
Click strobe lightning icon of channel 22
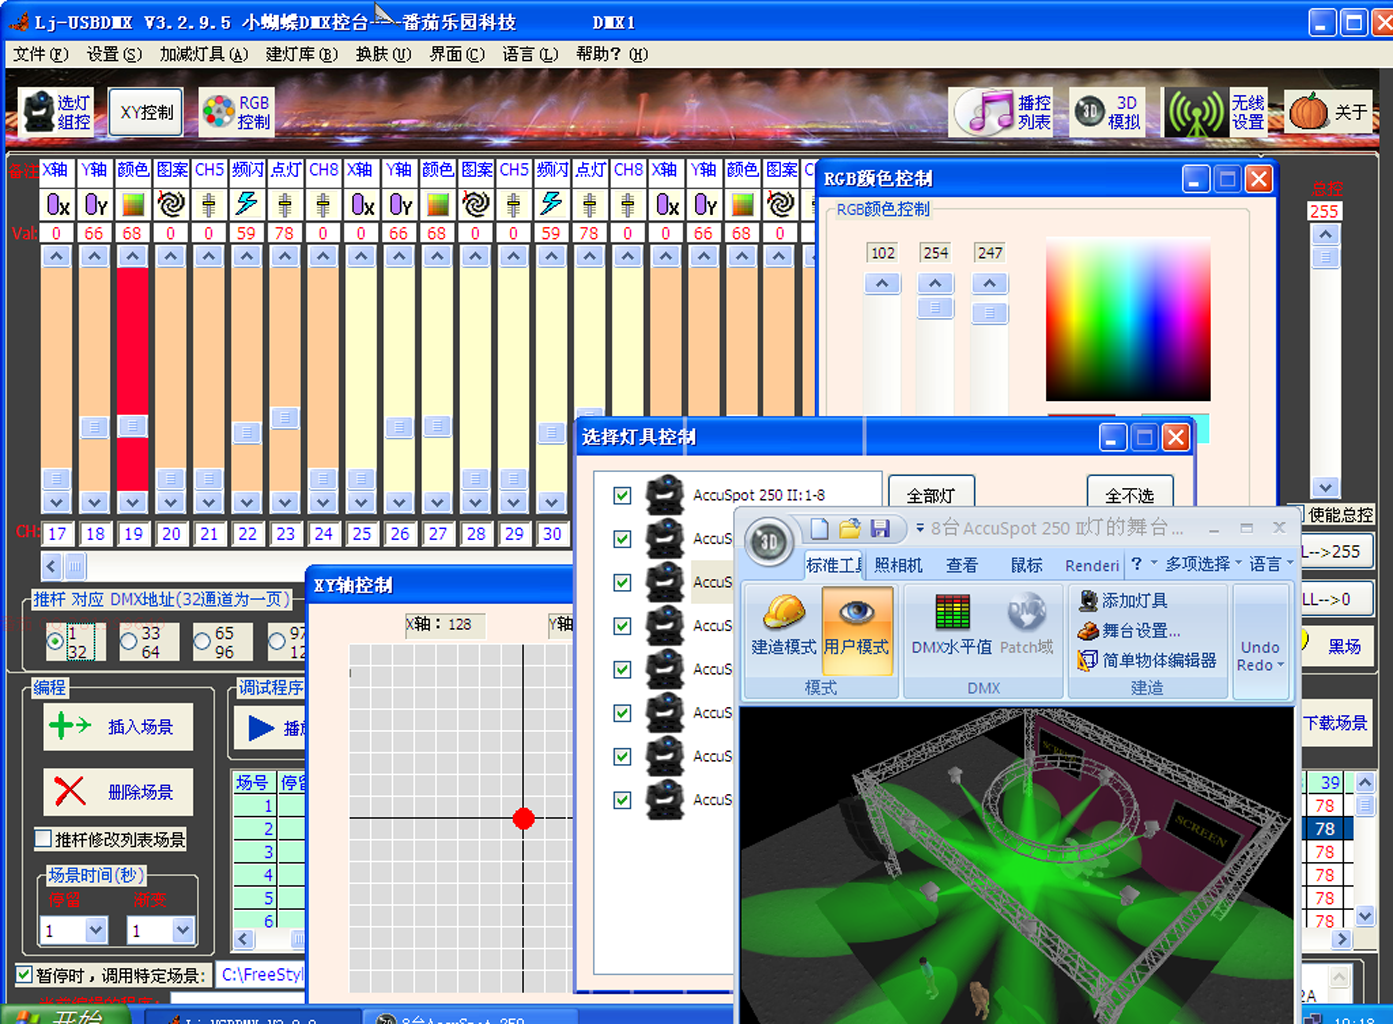point(246,205)
